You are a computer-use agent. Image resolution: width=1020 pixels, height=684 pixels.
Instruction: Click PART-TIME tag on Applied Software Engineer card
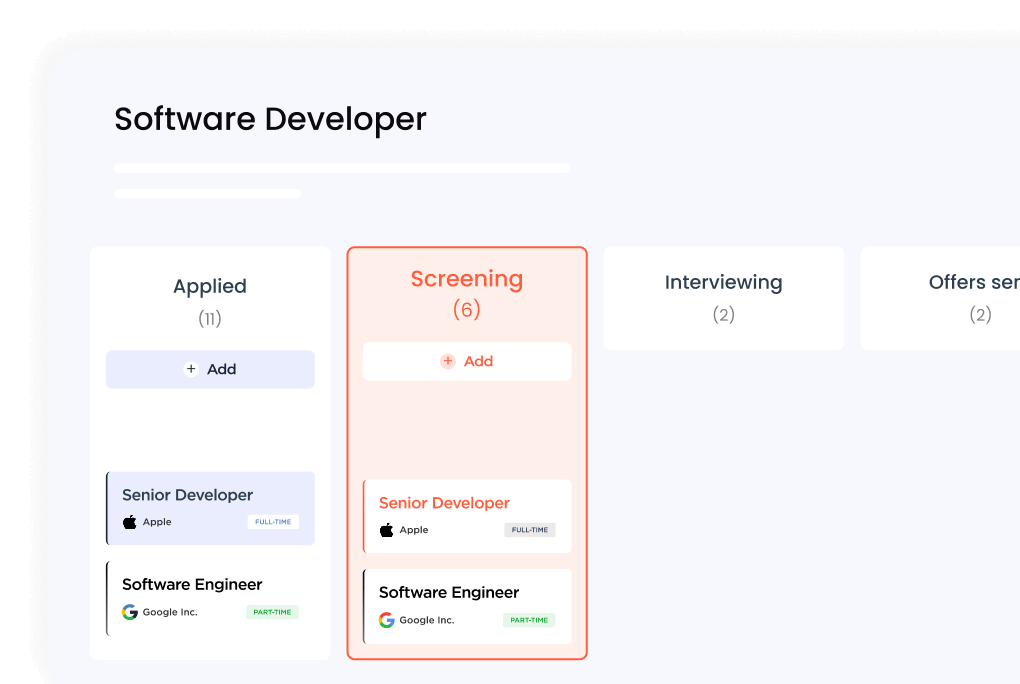pos(273,612)
